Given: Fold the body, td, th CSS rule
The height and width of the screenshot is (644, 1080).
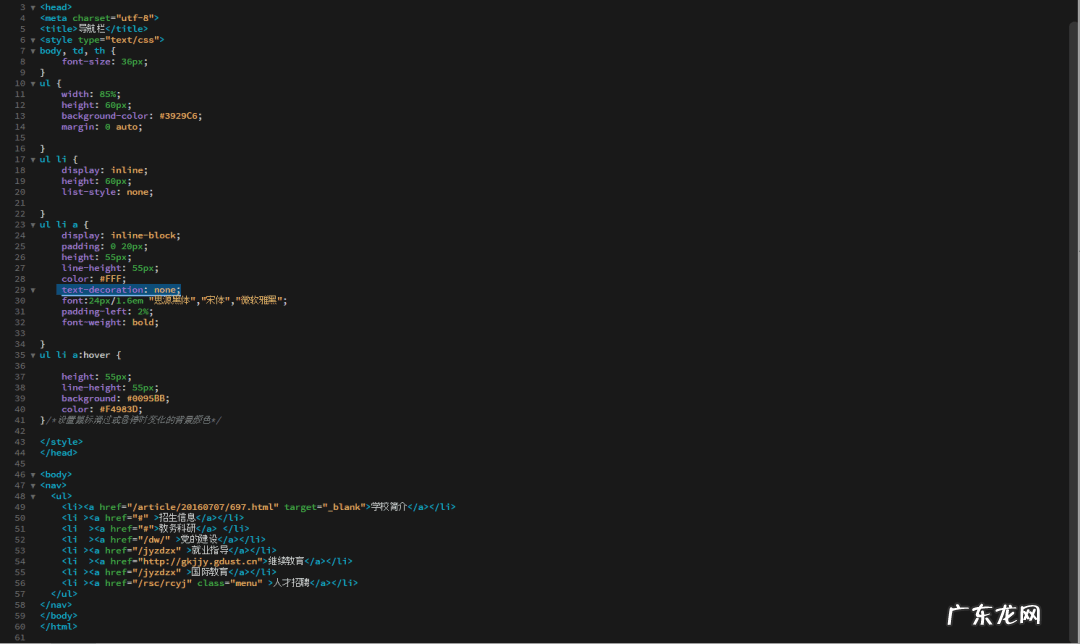Looking at the screenshot, I should click(32, 51).
